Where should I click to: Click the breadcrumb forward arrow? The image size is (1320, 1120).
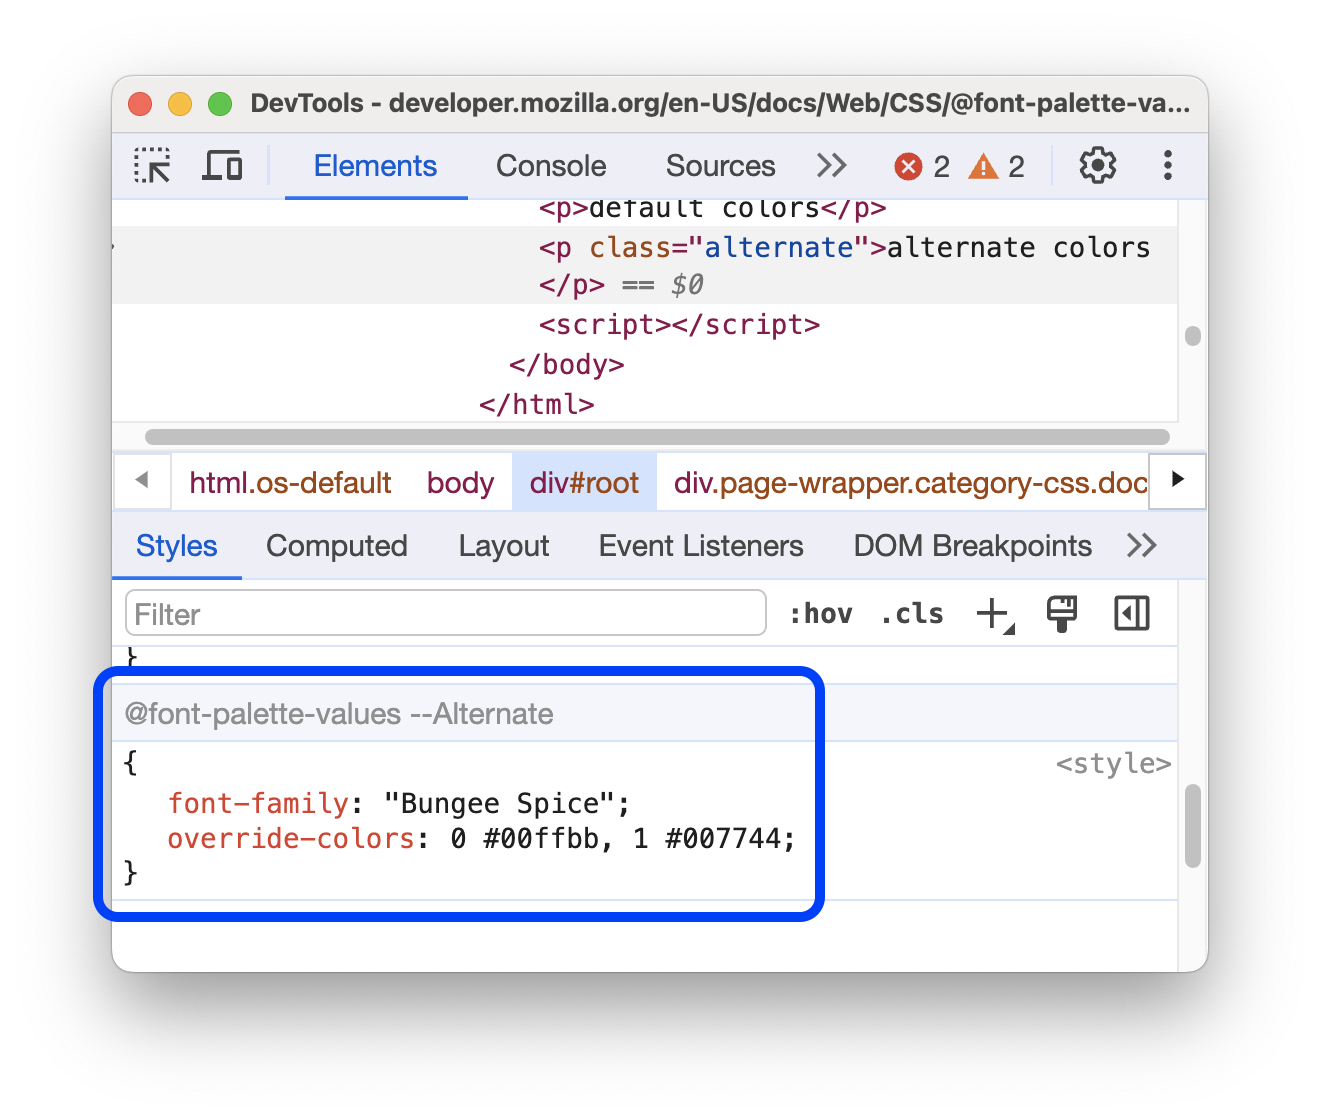[x=1177, y=481]
